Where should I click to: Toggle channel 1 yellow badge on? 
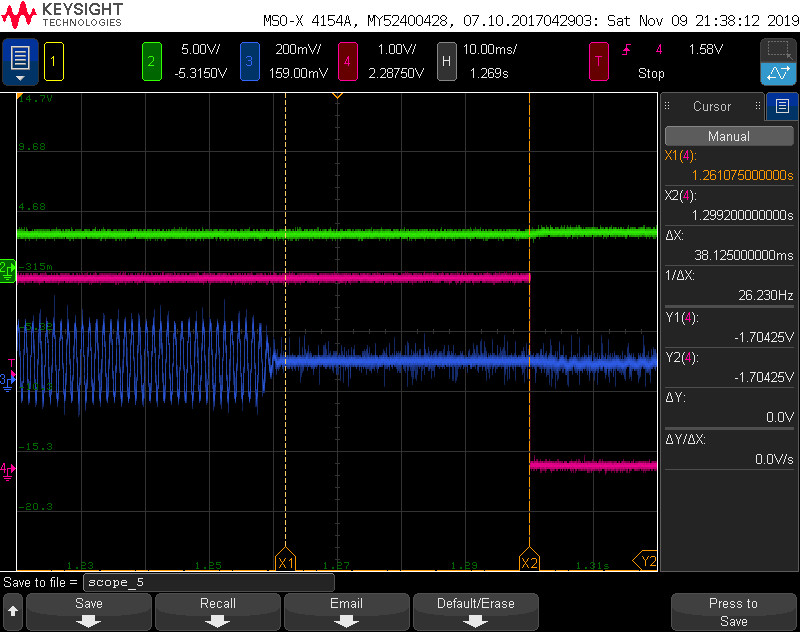[x=54, y=61]
